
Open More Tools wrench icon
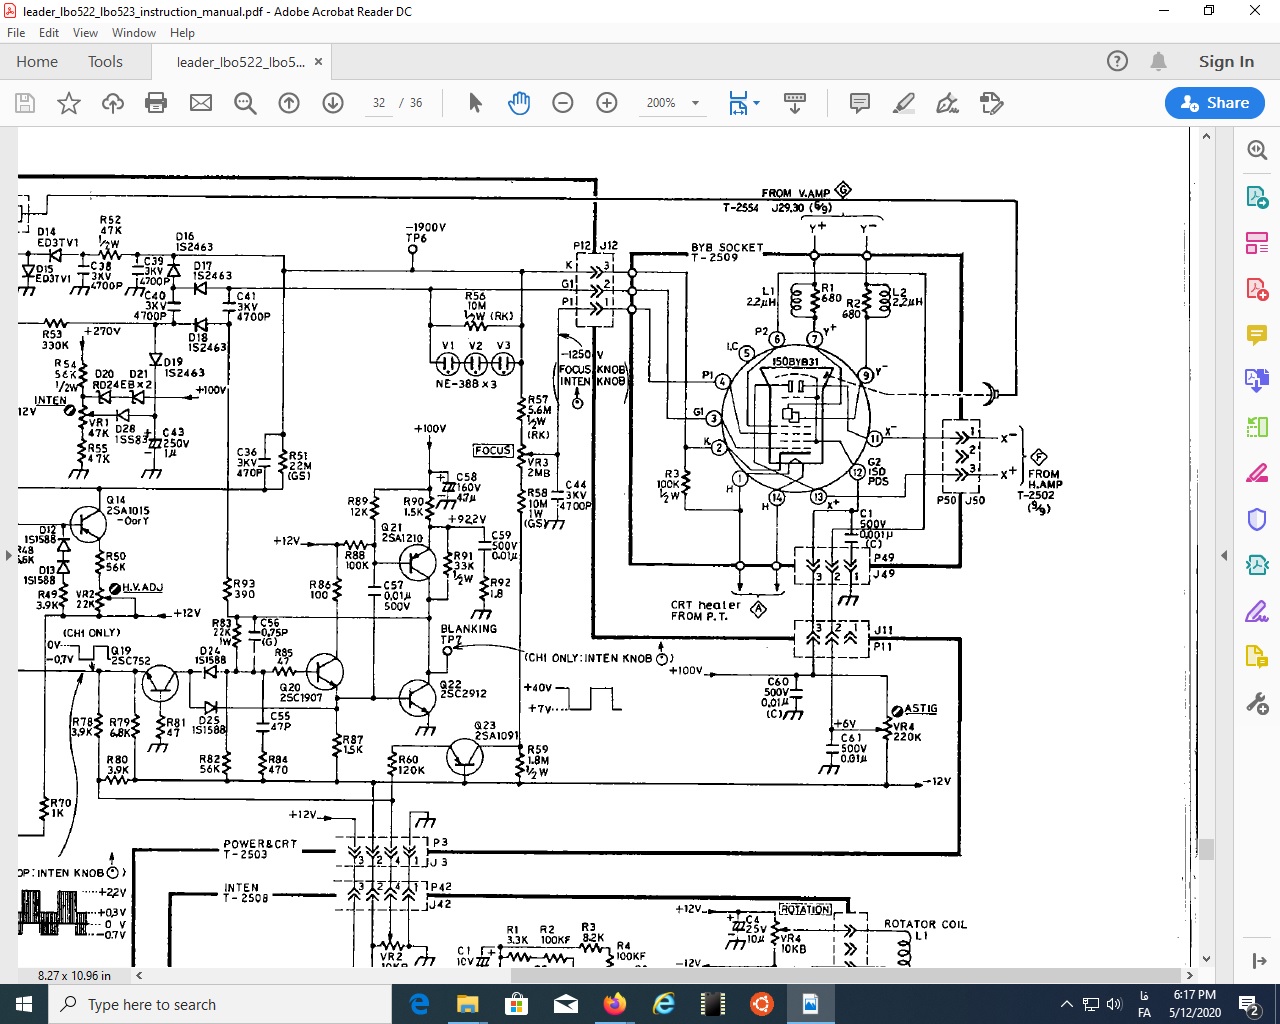click(1257, 703)
